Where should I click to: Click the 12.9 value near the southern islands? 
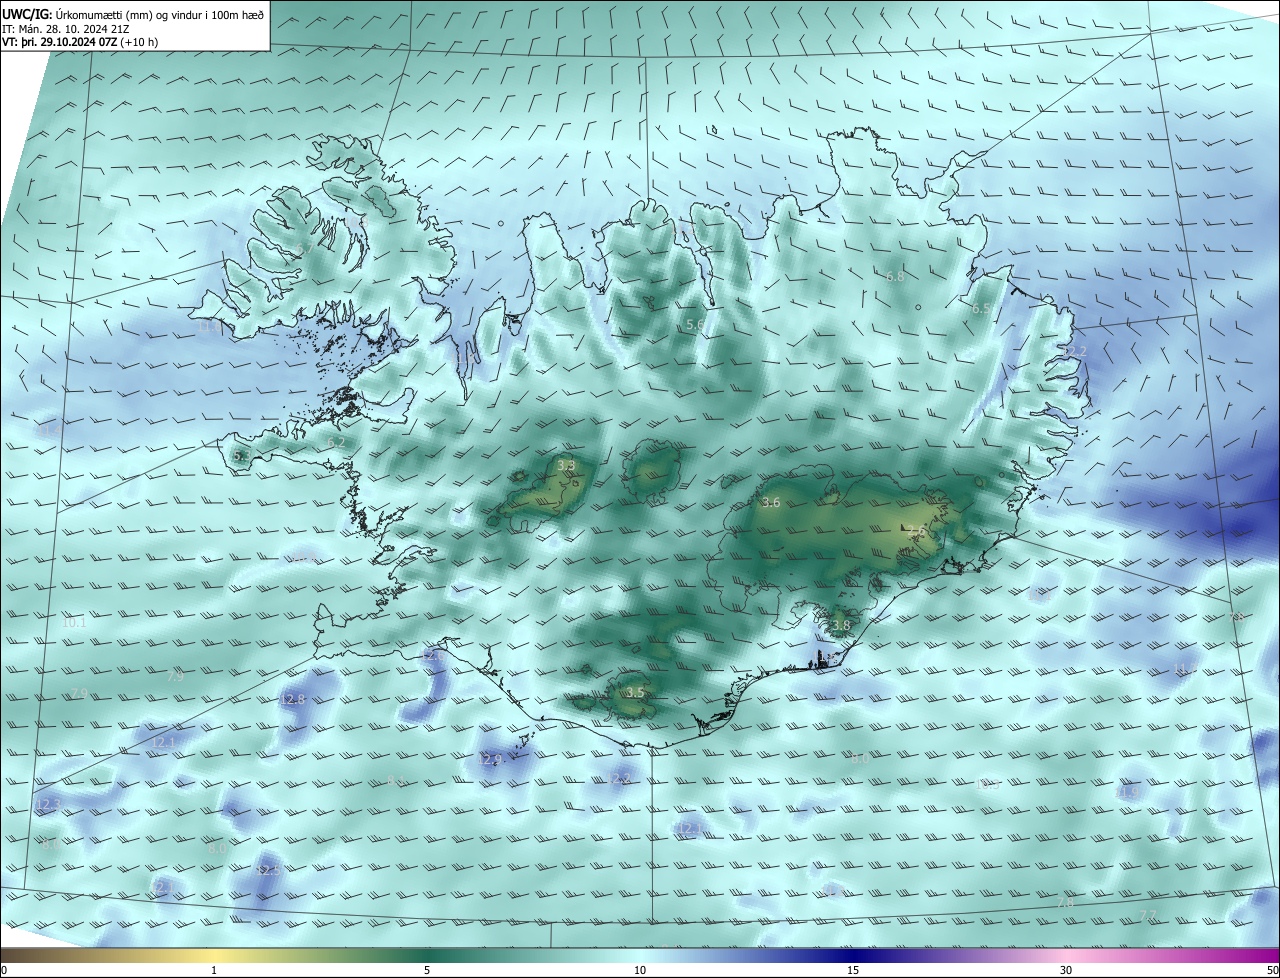pyautogui.click(x=490, y=760)
